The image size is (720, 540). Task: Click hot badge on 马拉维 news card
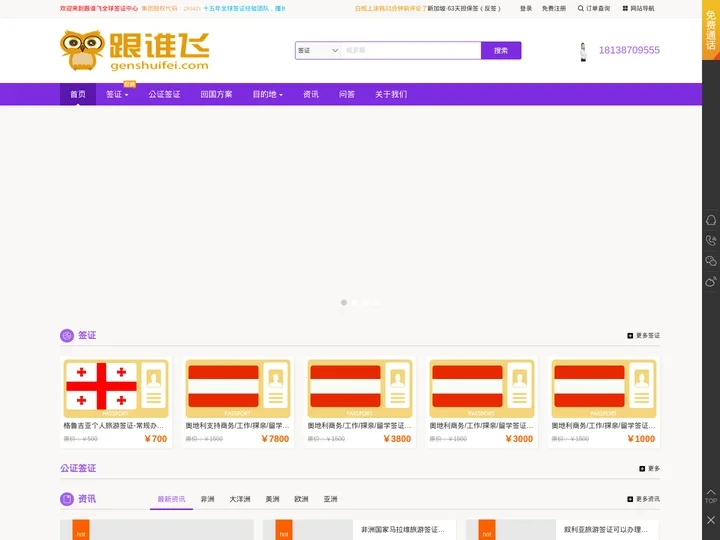(x=284, y=530)
